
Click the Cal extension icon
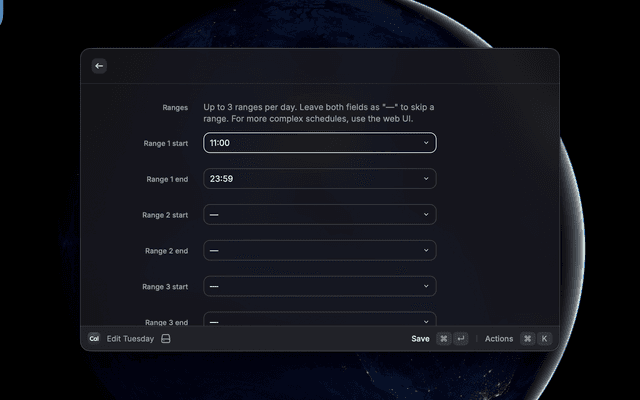[94, 339]
